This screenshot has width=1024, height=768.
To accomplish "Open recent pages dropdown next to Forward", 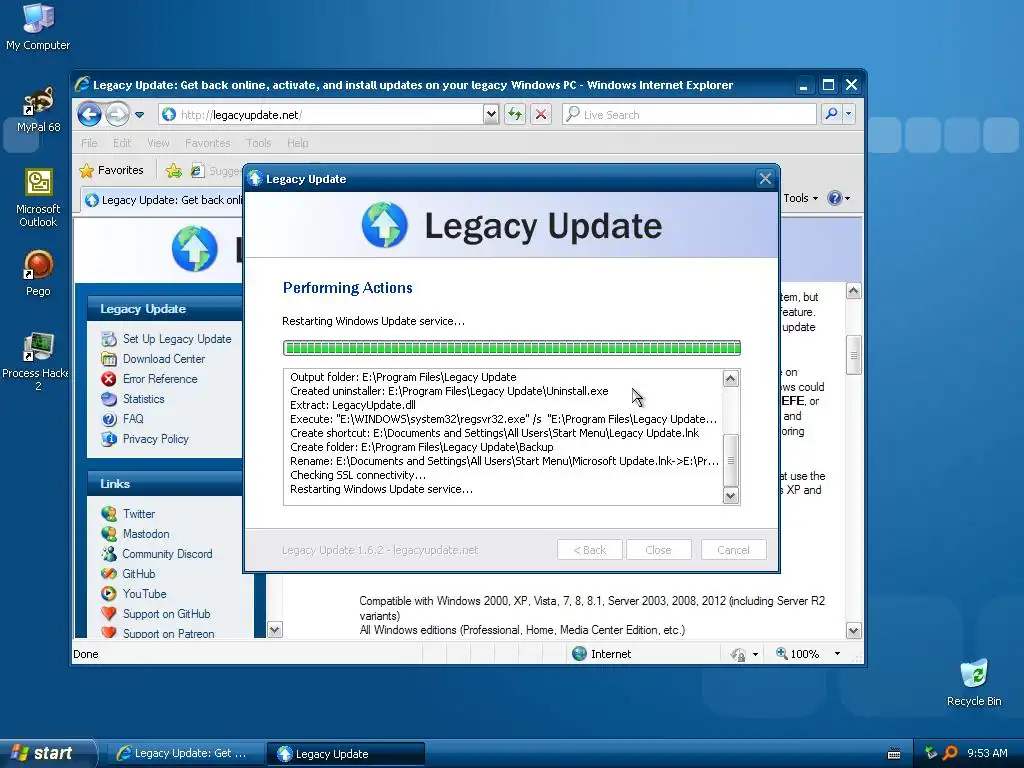I will (x=139, y=115).
